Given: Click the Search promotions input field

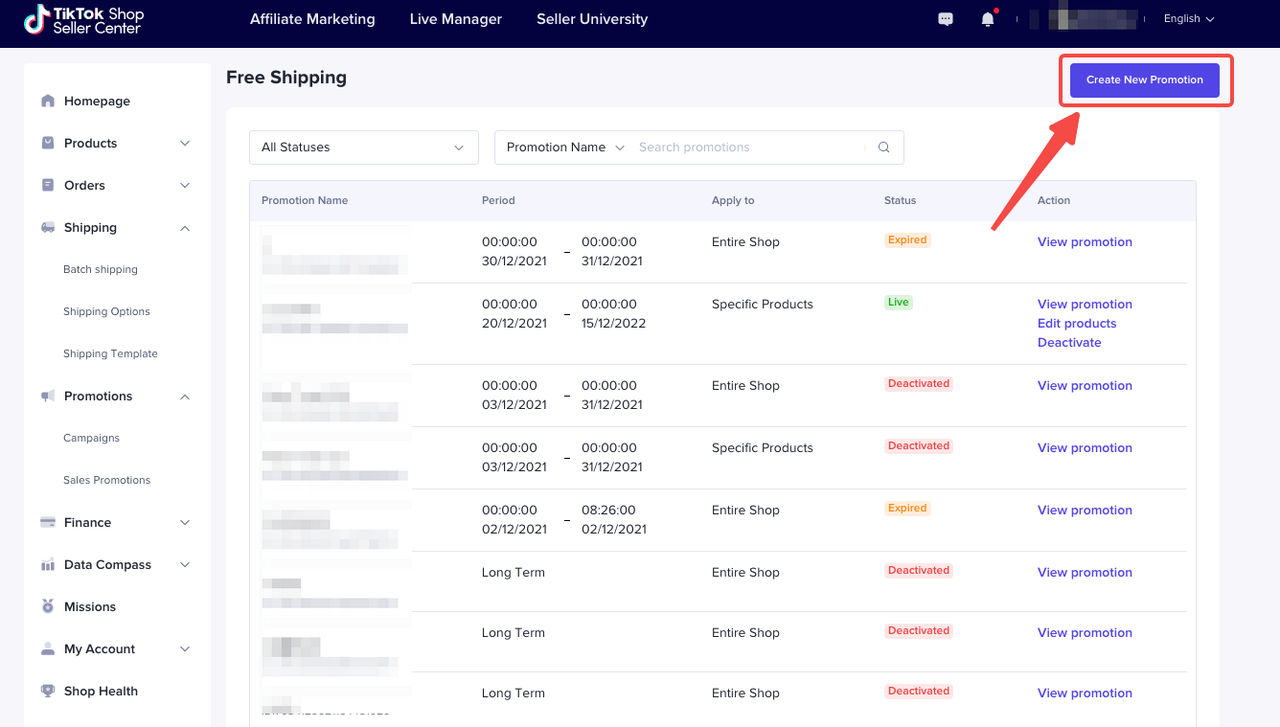Looking at the screenshot, I should 750,147.
